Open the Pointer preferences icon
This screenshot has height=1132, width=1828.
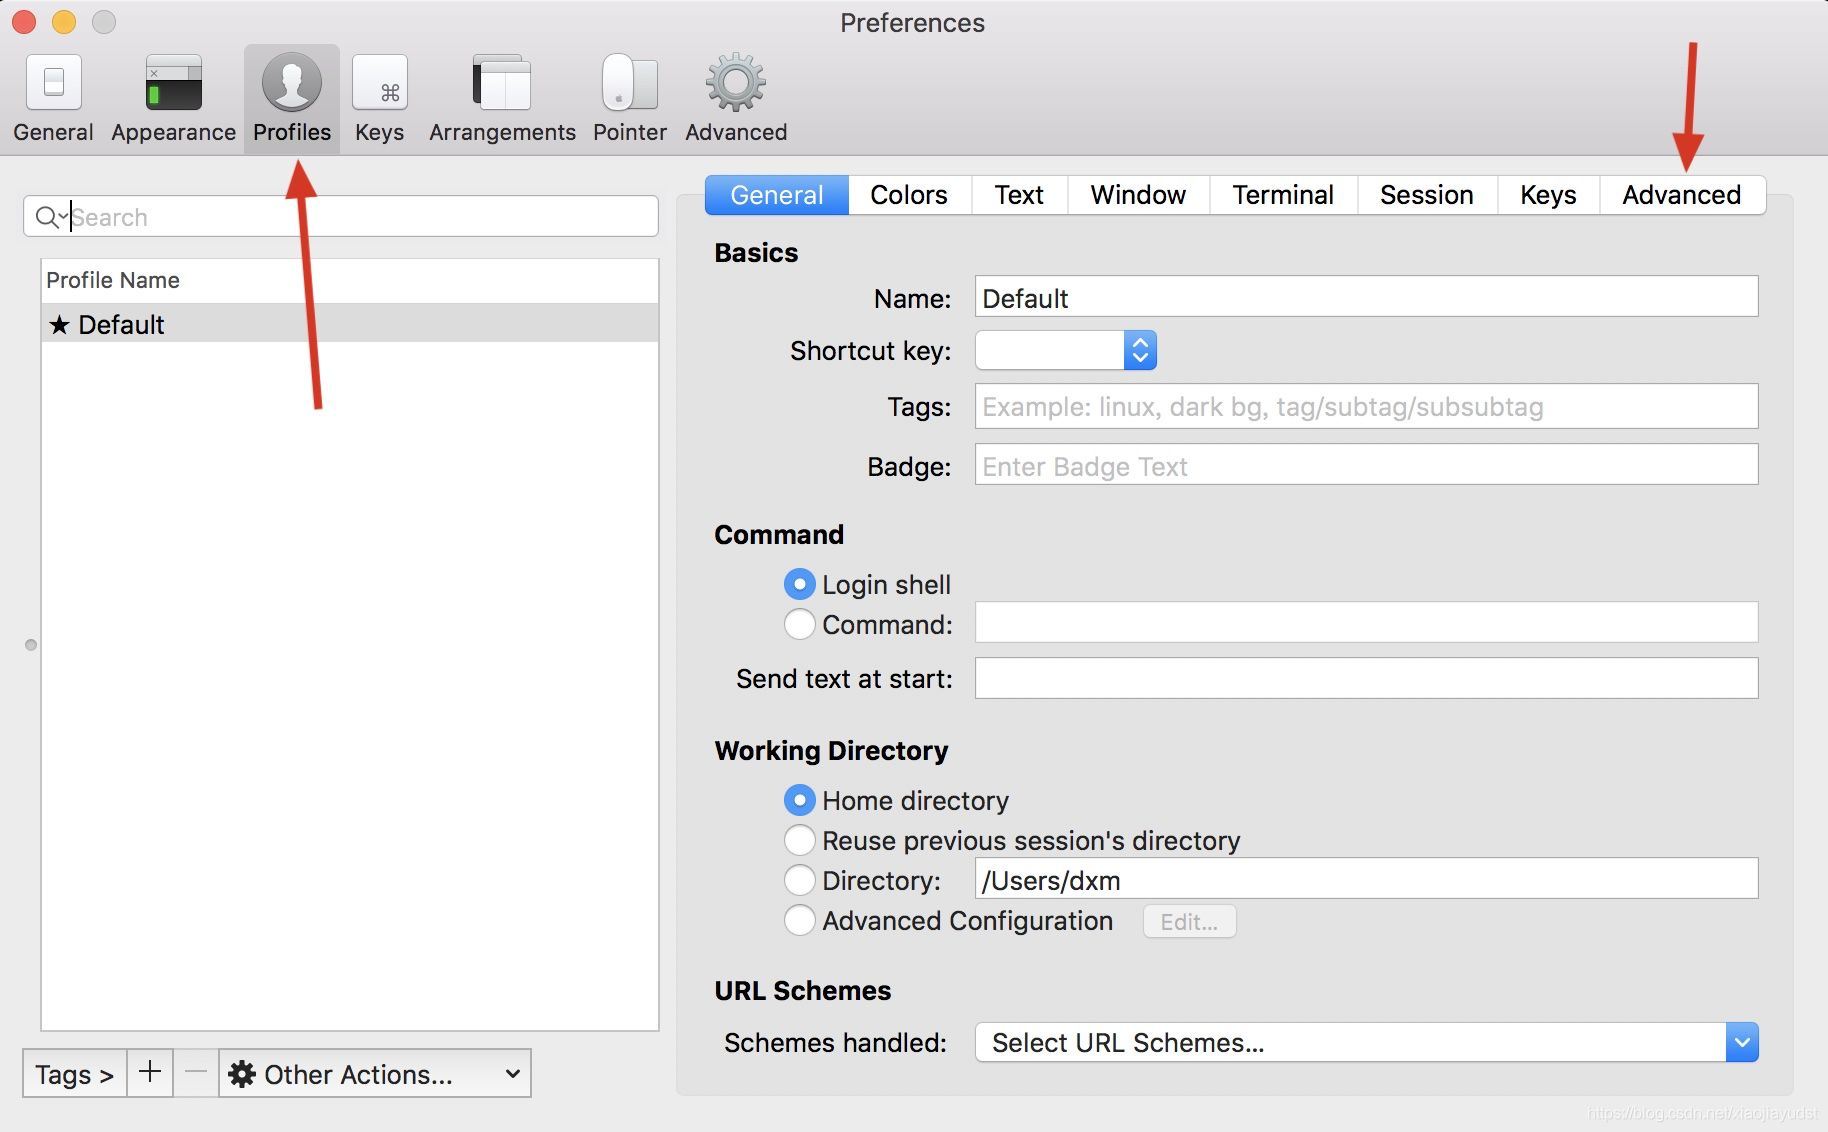tap(630, 82)
